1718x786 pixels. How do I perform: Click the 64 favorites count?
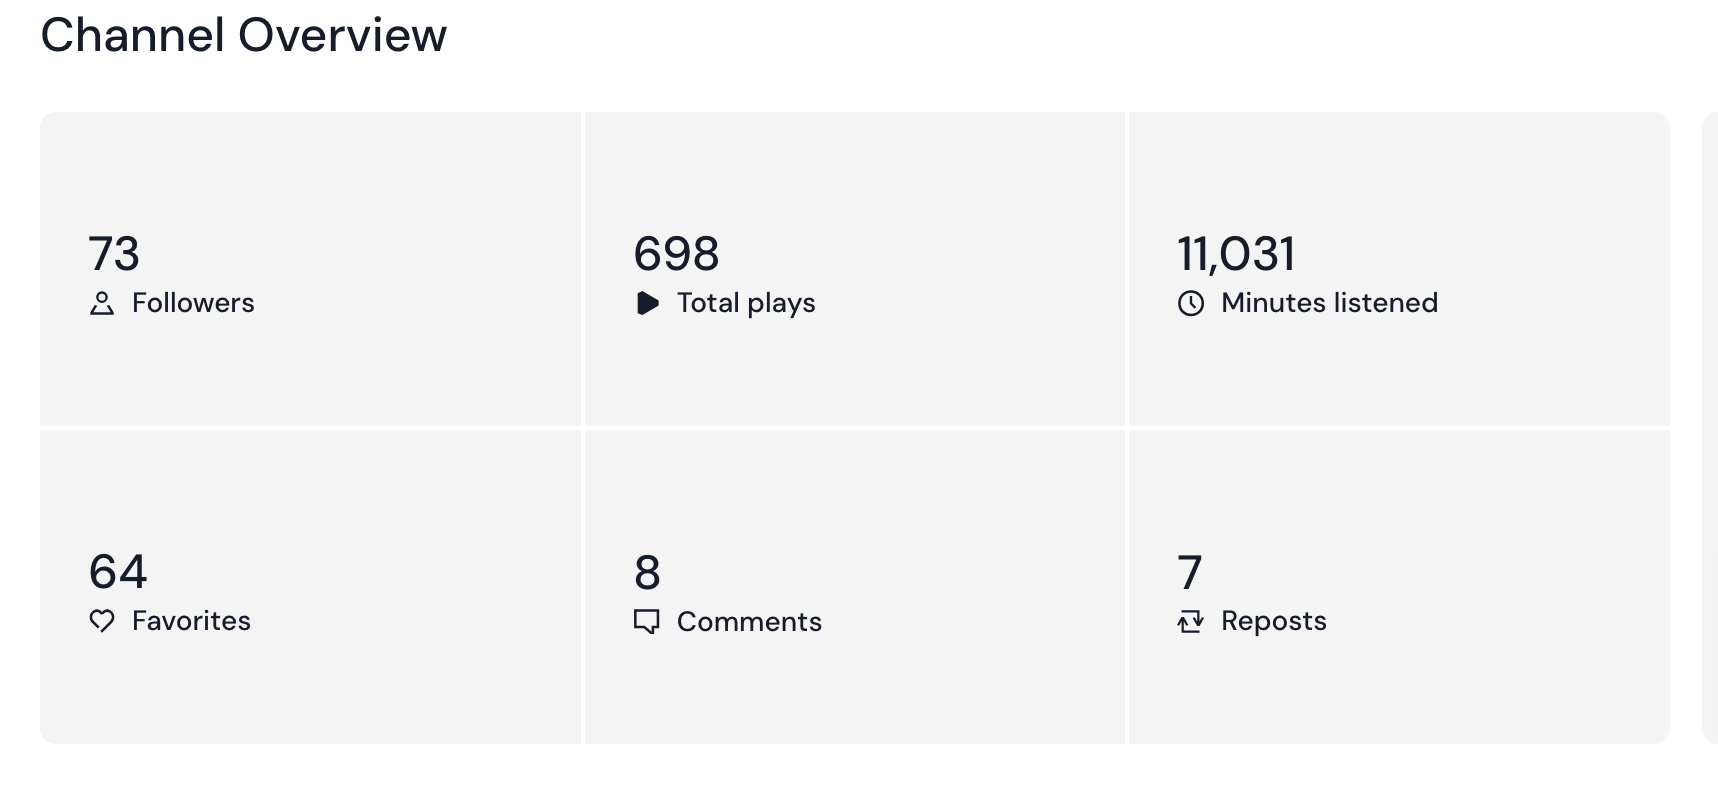coord(118,572)
